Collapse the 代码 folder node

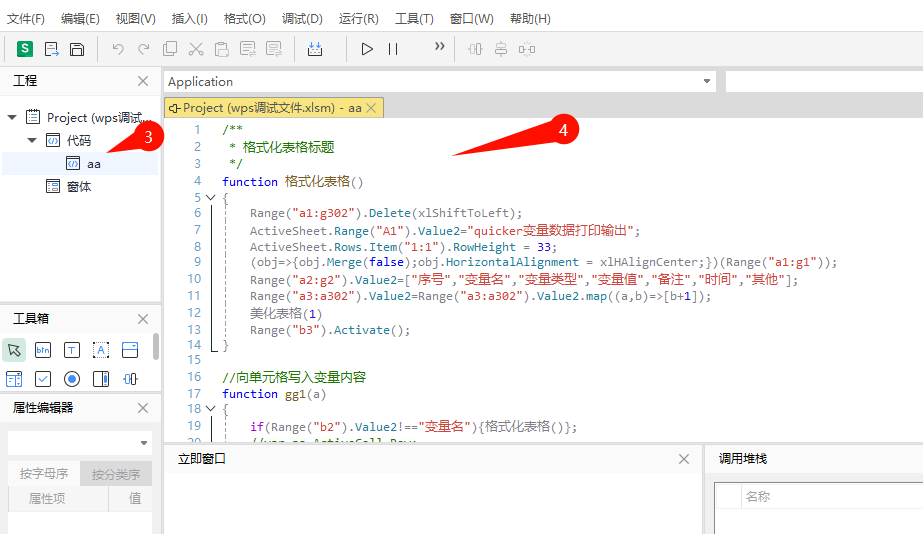pyautogui.click(x=32, y=140)
